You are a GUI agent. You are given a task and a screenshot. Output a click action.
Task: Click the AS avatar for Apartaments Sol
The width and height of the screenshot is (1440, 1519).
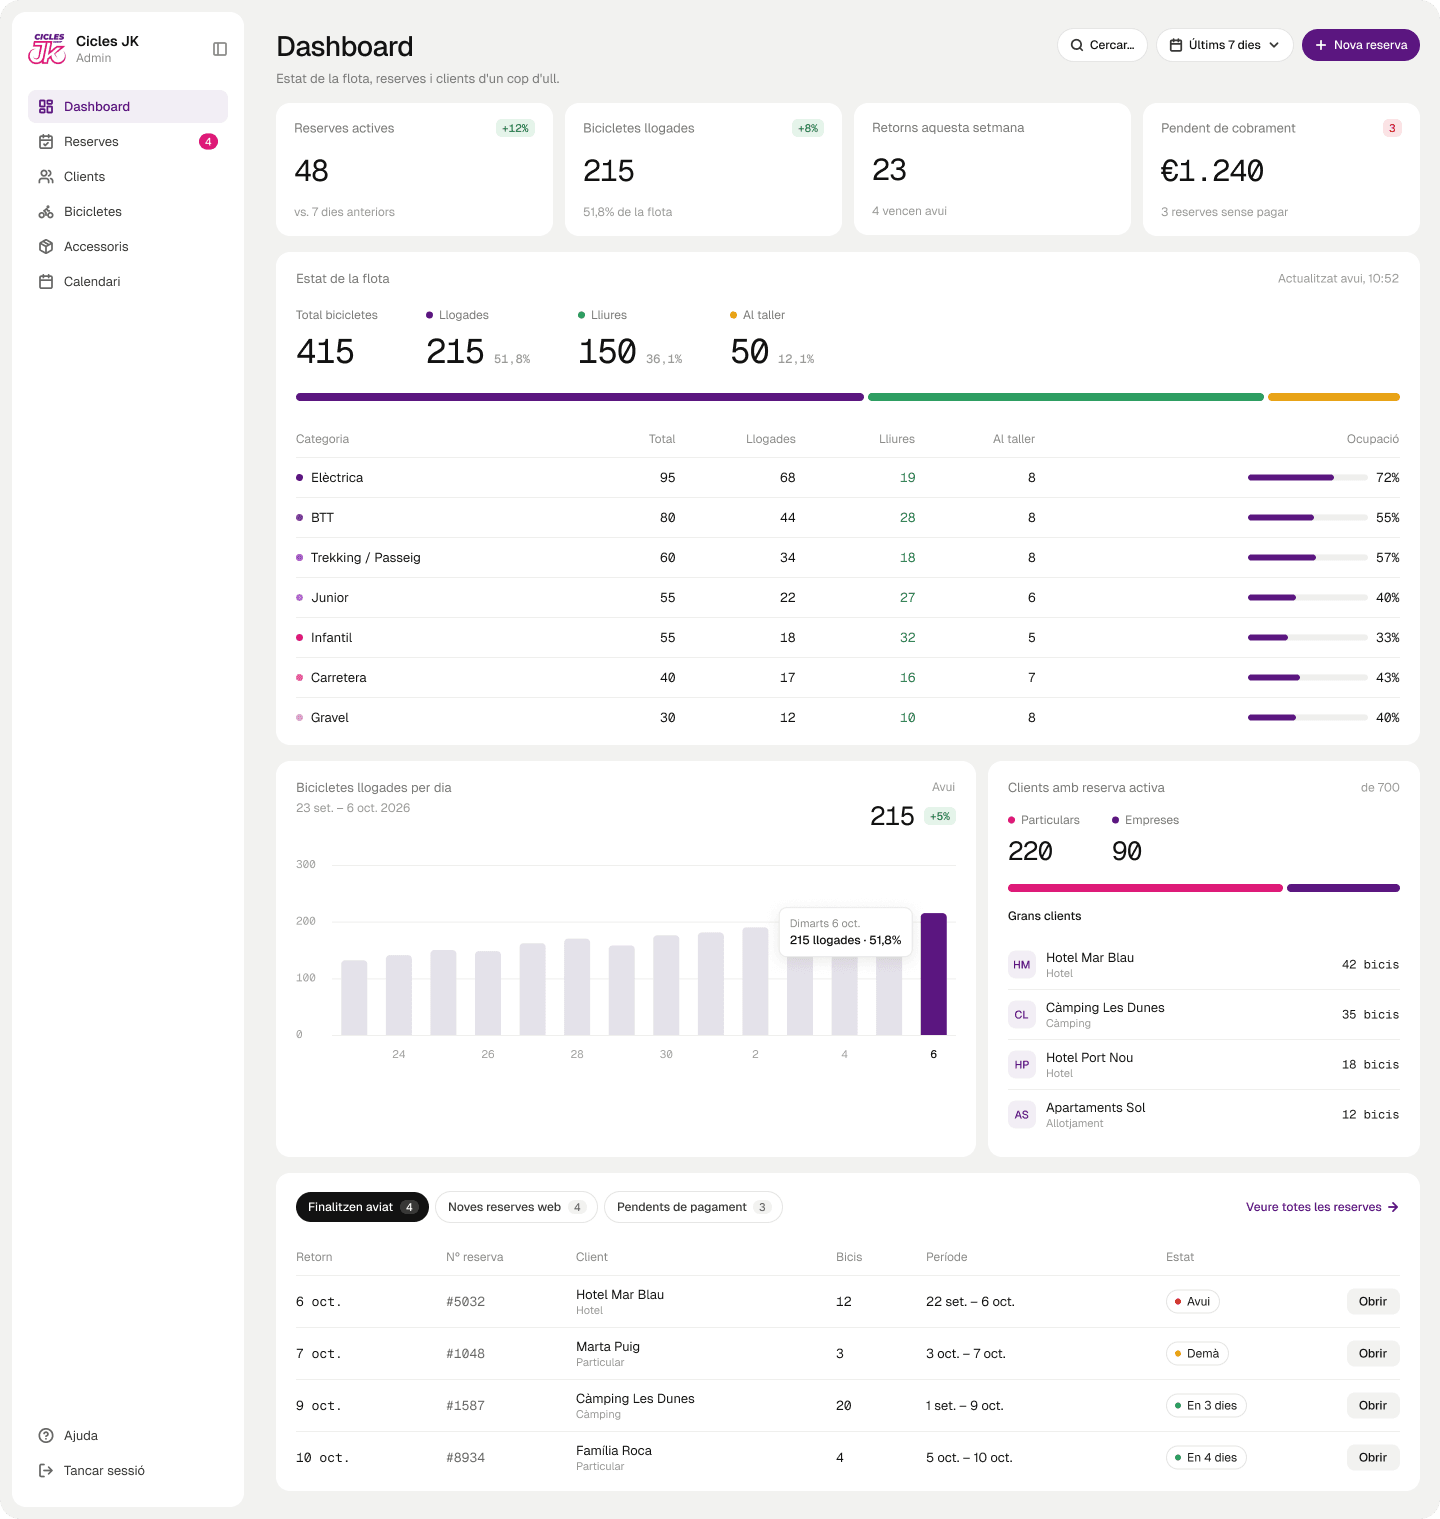coord(1022,1115)
